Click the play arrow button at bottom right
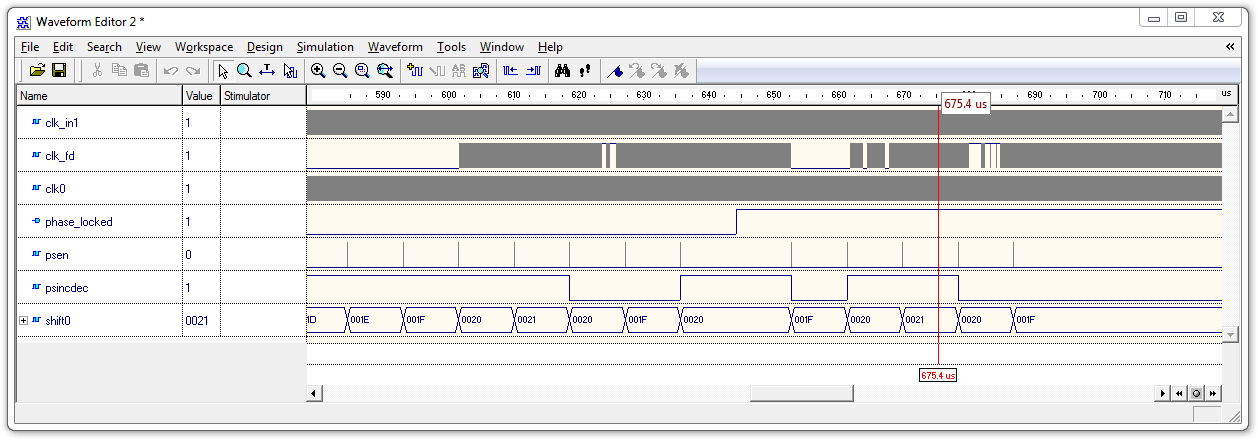Viewport: 1258px width, 440px height. coord(1164,394)
